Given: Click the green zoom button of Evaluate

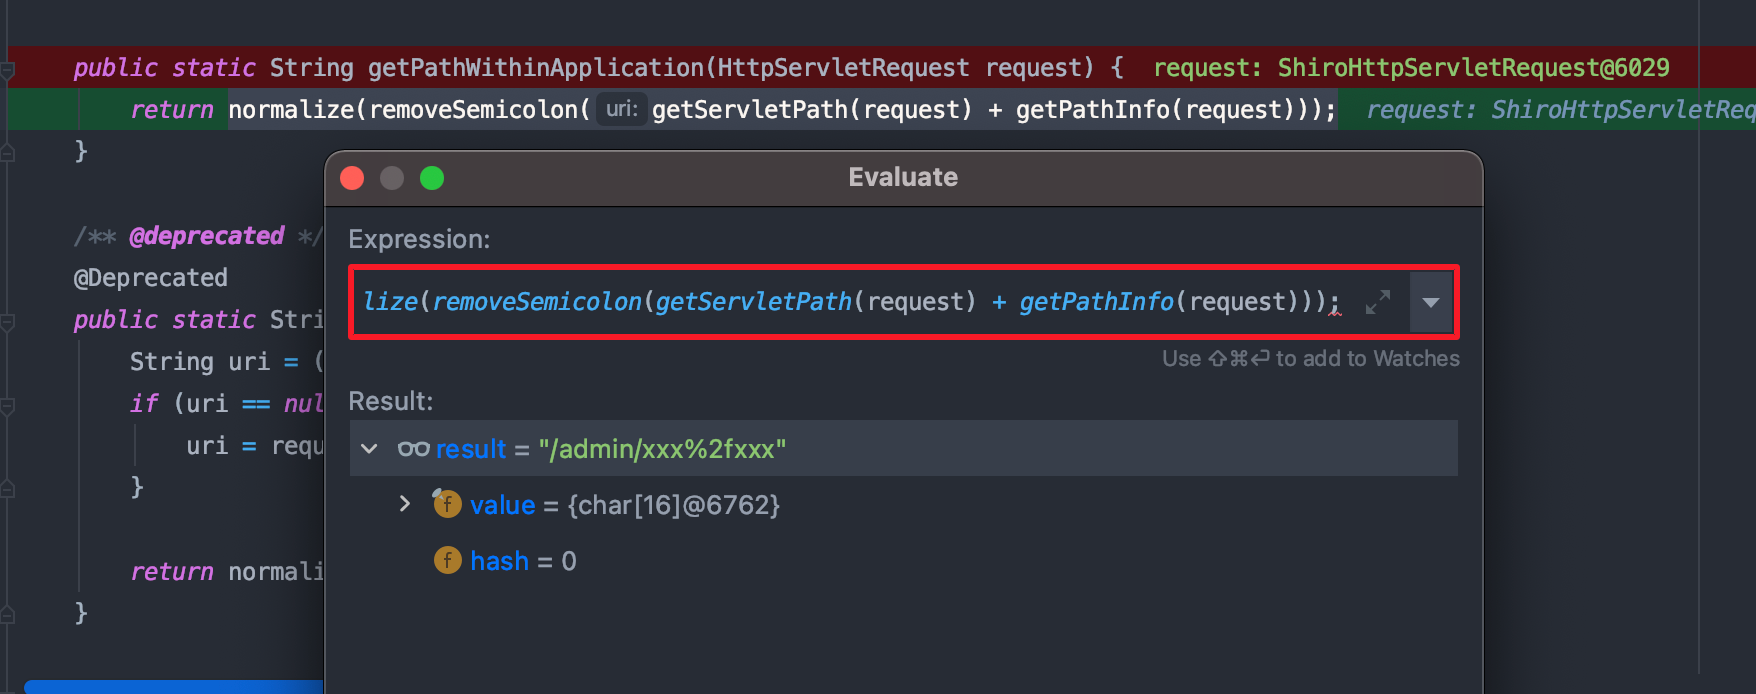Looking at the screenshot, I should tap(432, 178).
